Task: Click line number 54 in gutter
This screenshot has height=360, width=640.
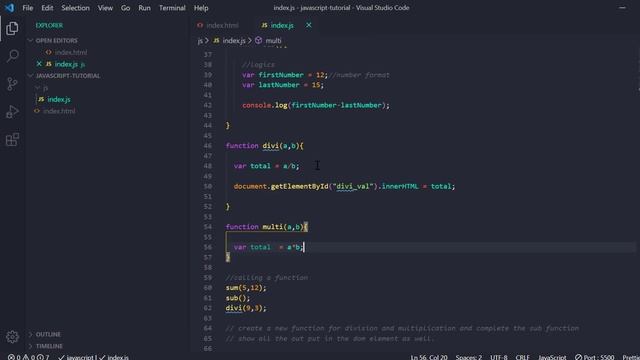Action: tap(208, 227)
